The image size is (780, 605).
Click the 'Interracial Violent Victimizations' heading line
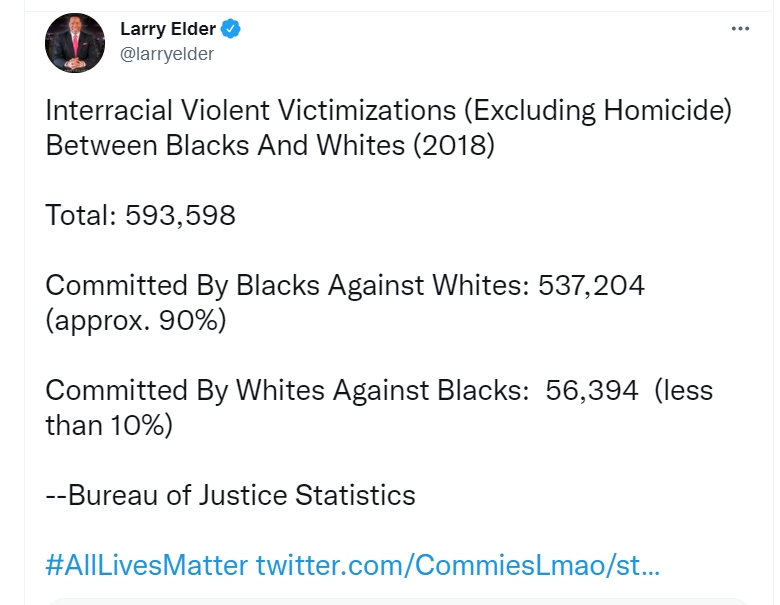pos(388,110)
